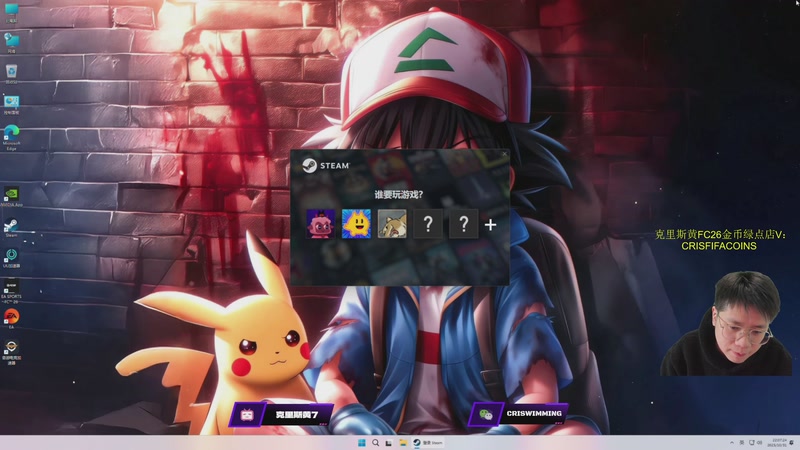Launch Microsoft Edge from the desktop
The image size is (800, 450).
click(11, 137)
